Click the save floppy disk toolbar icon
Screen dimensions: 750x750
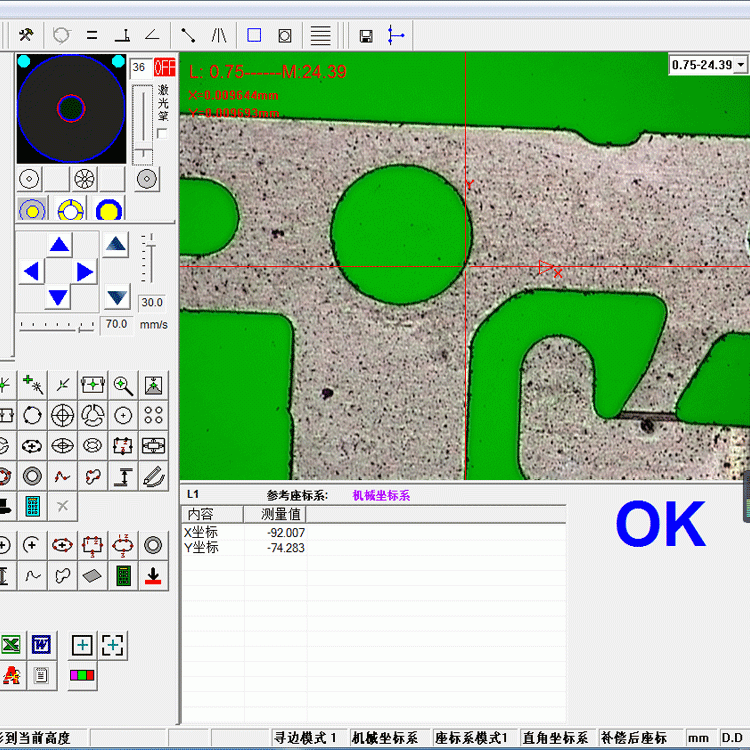pyautogui.click(x=366, y=36)
